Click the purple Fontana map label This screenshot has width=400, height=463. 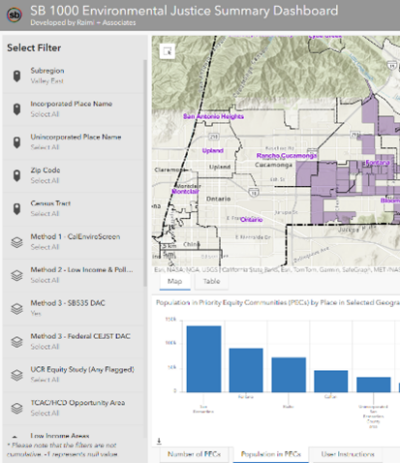tap(378, 163)
